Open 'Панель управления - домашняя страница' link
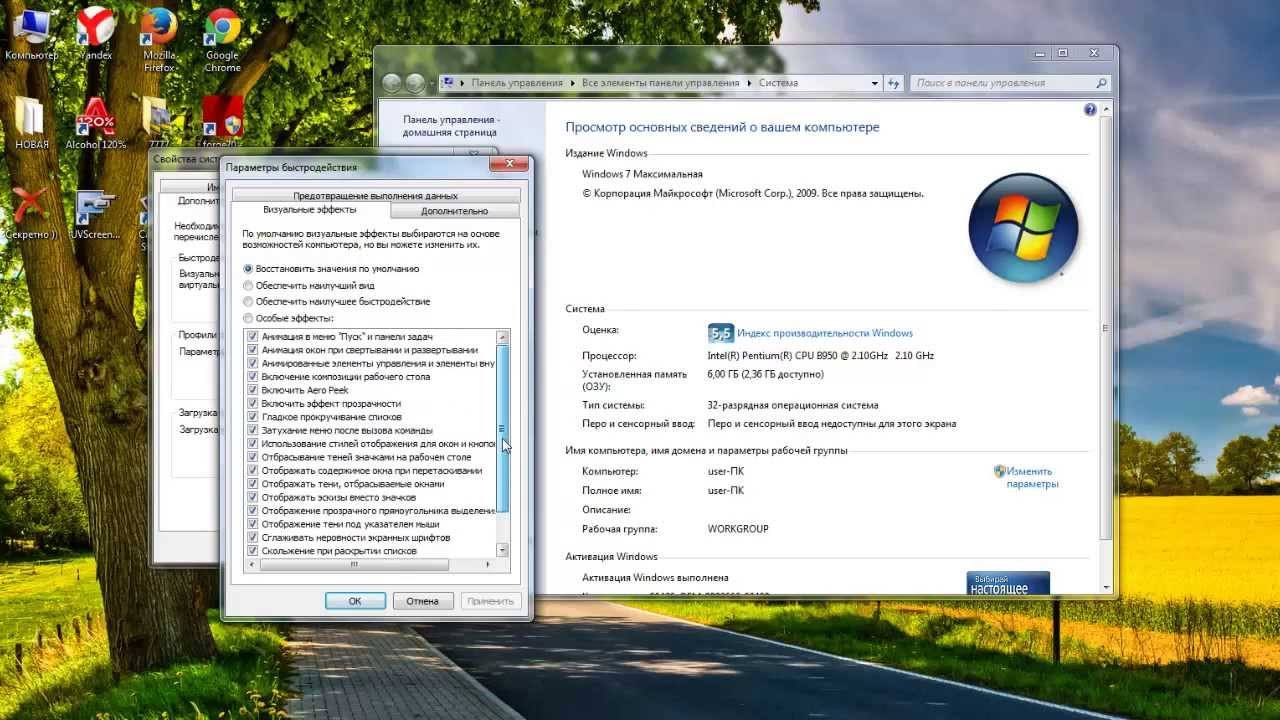The image size is (1280, 720). [450, 125]
